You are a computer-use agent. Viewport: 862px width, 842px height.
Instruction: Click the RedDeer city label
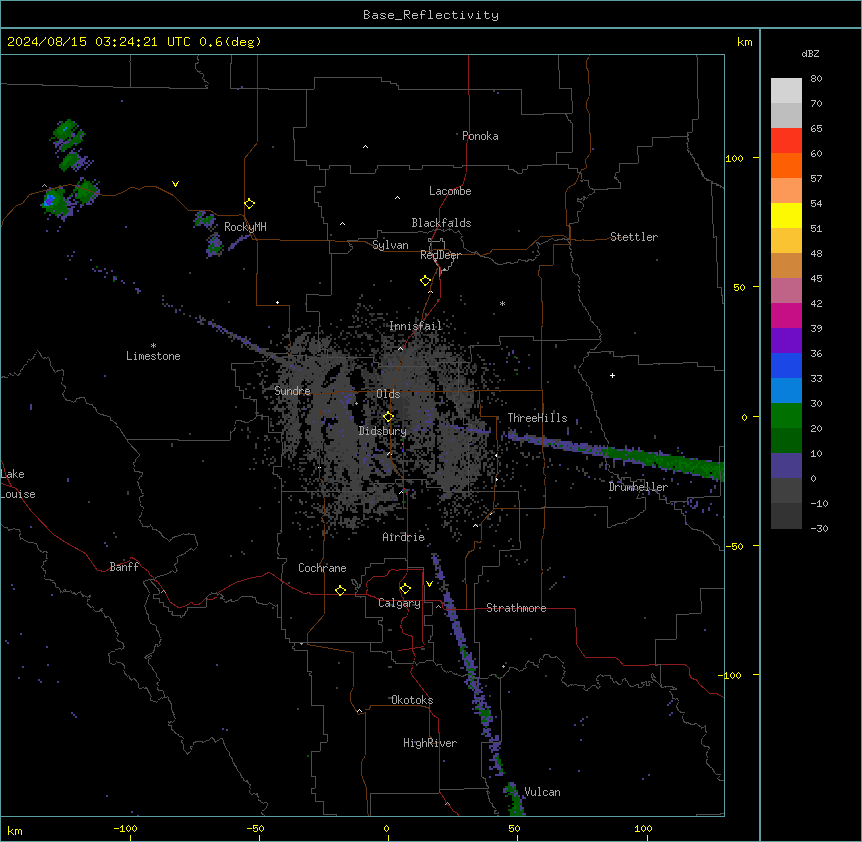(440, 255)
